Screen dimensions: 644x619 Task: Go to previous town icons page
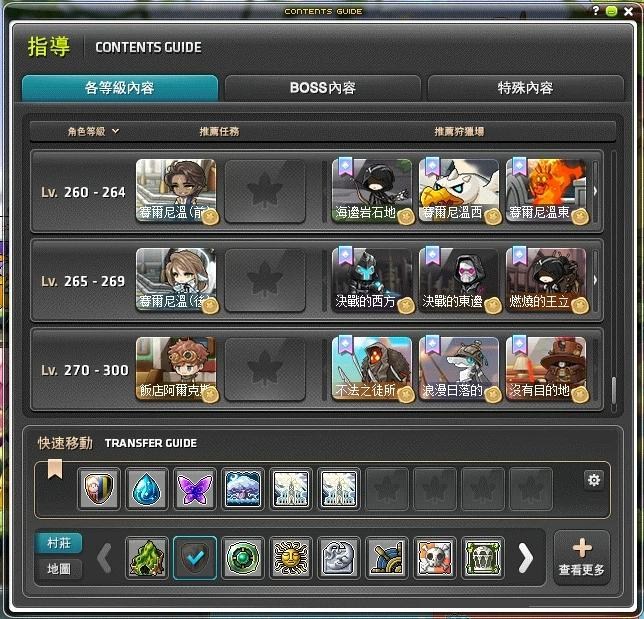[104, 557]
